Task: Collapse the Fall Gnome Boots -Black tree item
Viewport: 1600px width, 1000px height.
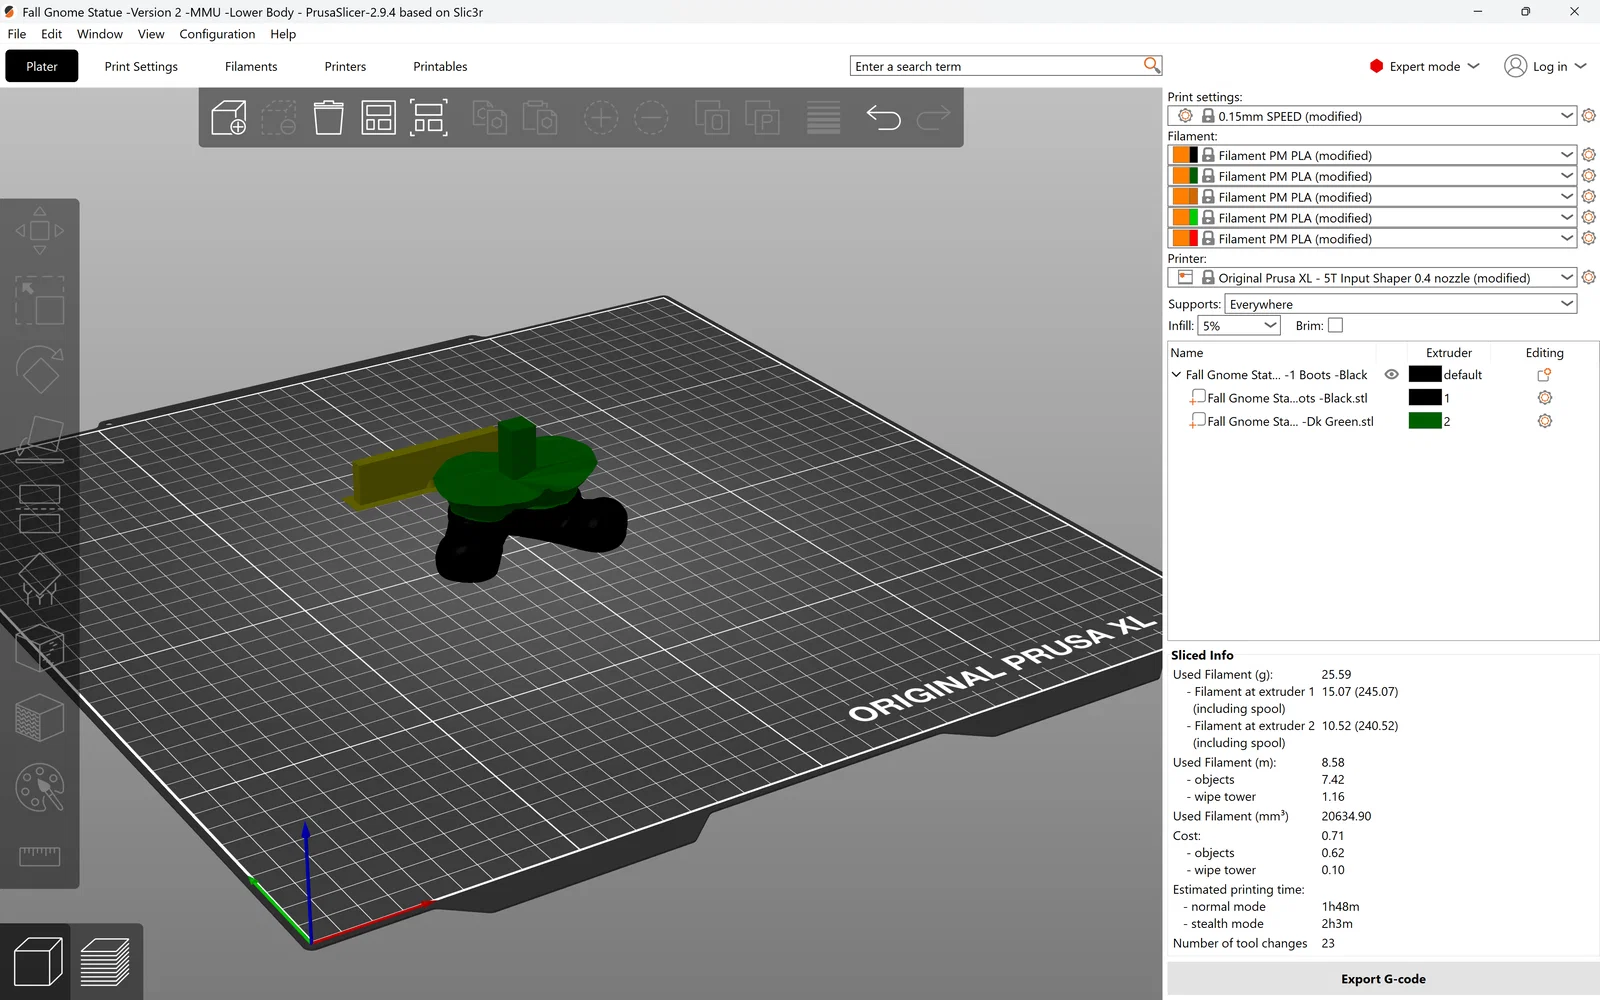Action: click(x=1176, y=375)
